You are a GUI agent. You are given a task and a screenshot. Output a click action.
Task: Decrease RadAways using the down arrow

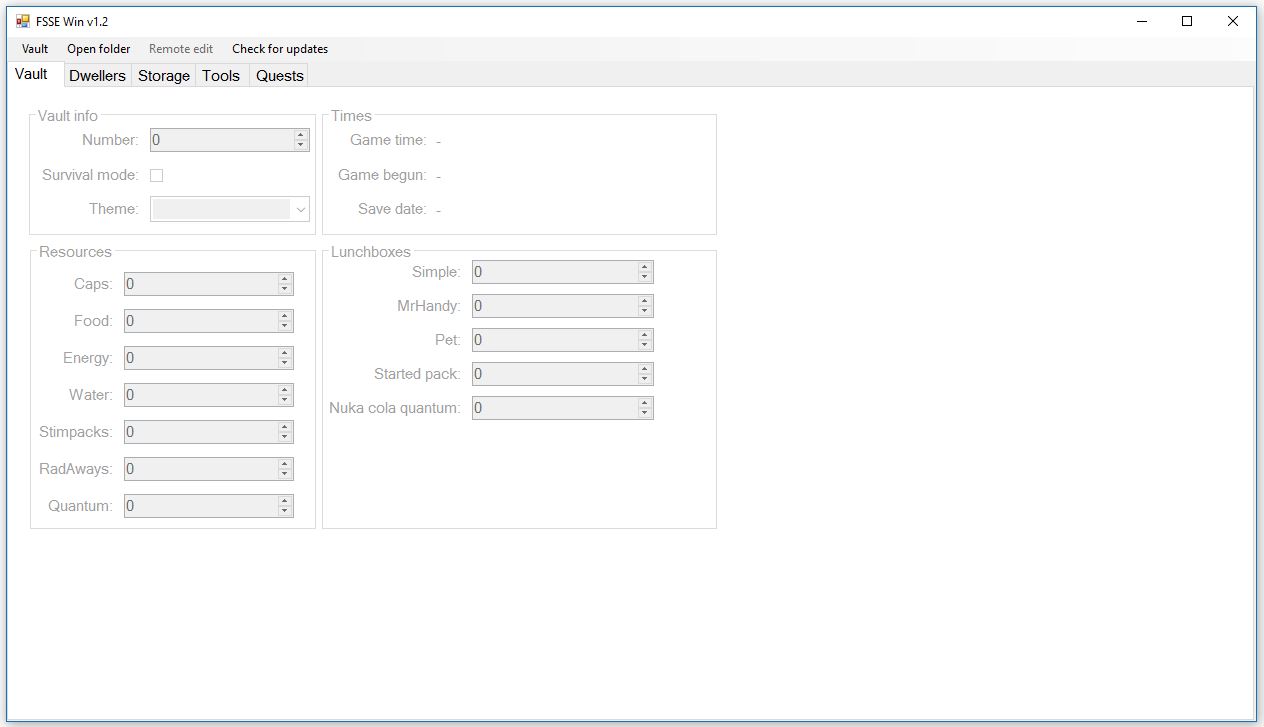(x=285, y=474)
